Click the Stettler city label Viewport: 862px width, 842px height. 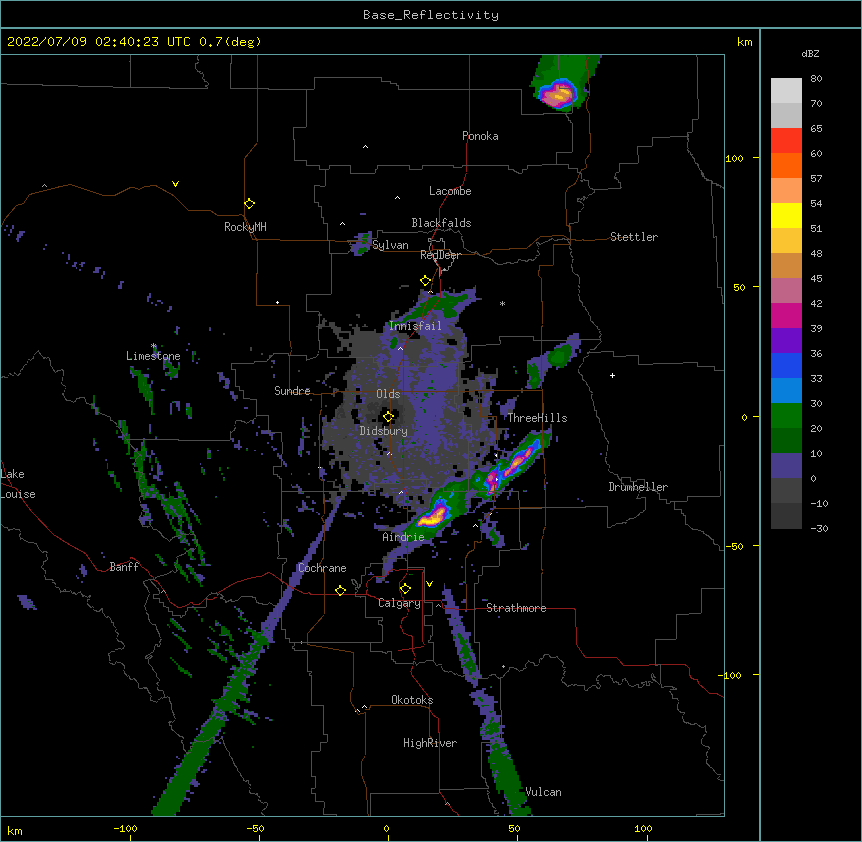634,237
